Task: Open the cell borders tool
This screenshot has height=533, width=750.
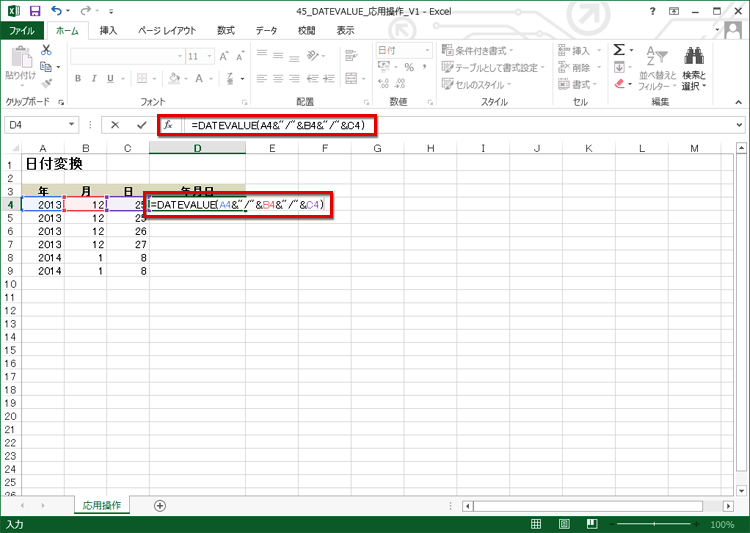Action: 142,78
